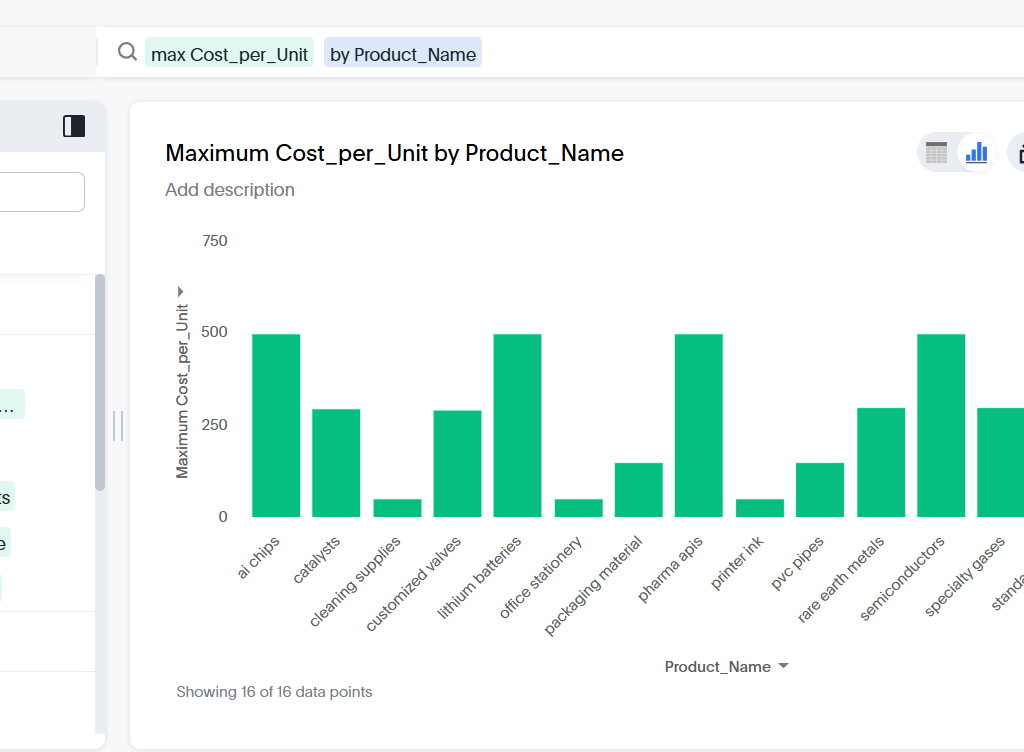Click the search field in the left panel

coord(42,192)
